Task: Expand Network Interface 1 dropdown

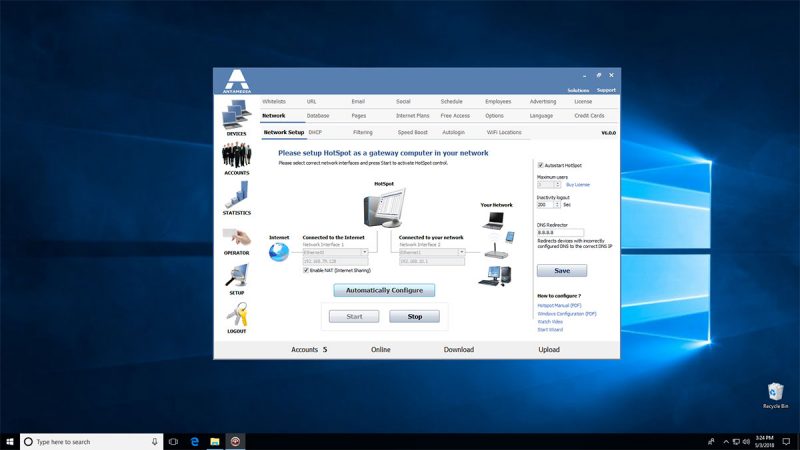Action: (366, 252)
